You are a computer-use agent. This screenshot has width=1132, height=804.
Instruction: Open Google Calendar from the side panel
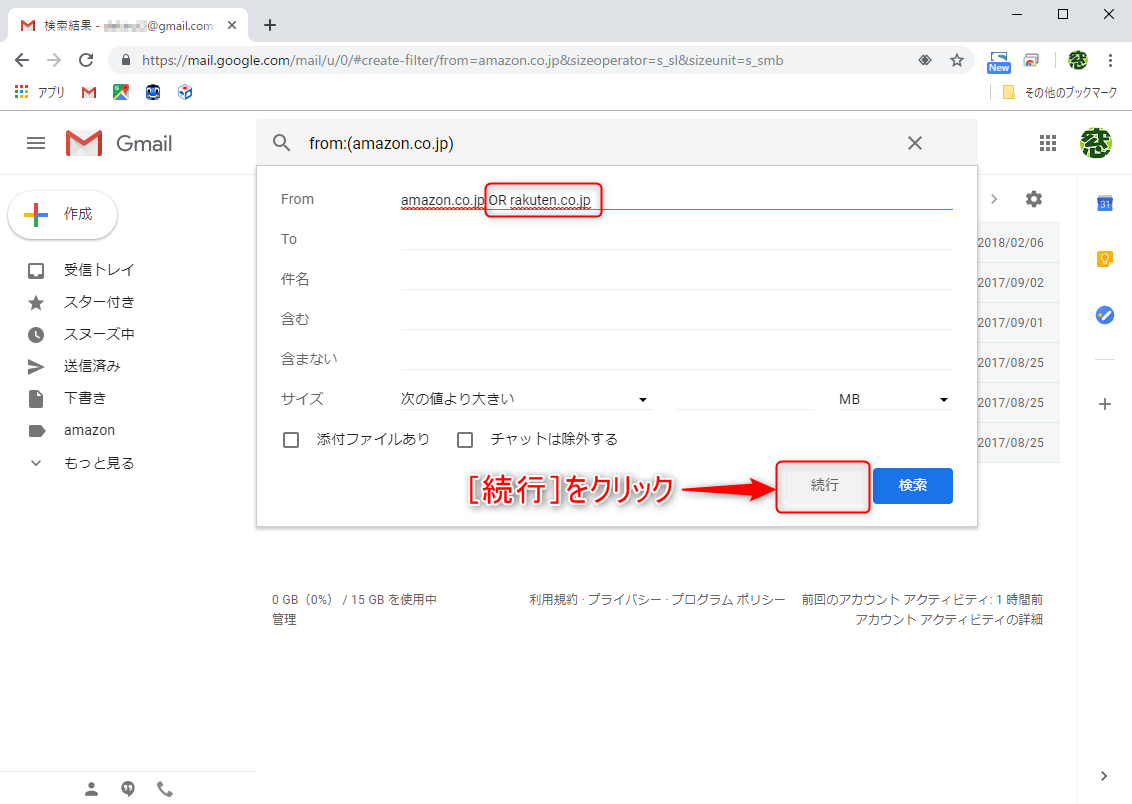[1104, 203]
